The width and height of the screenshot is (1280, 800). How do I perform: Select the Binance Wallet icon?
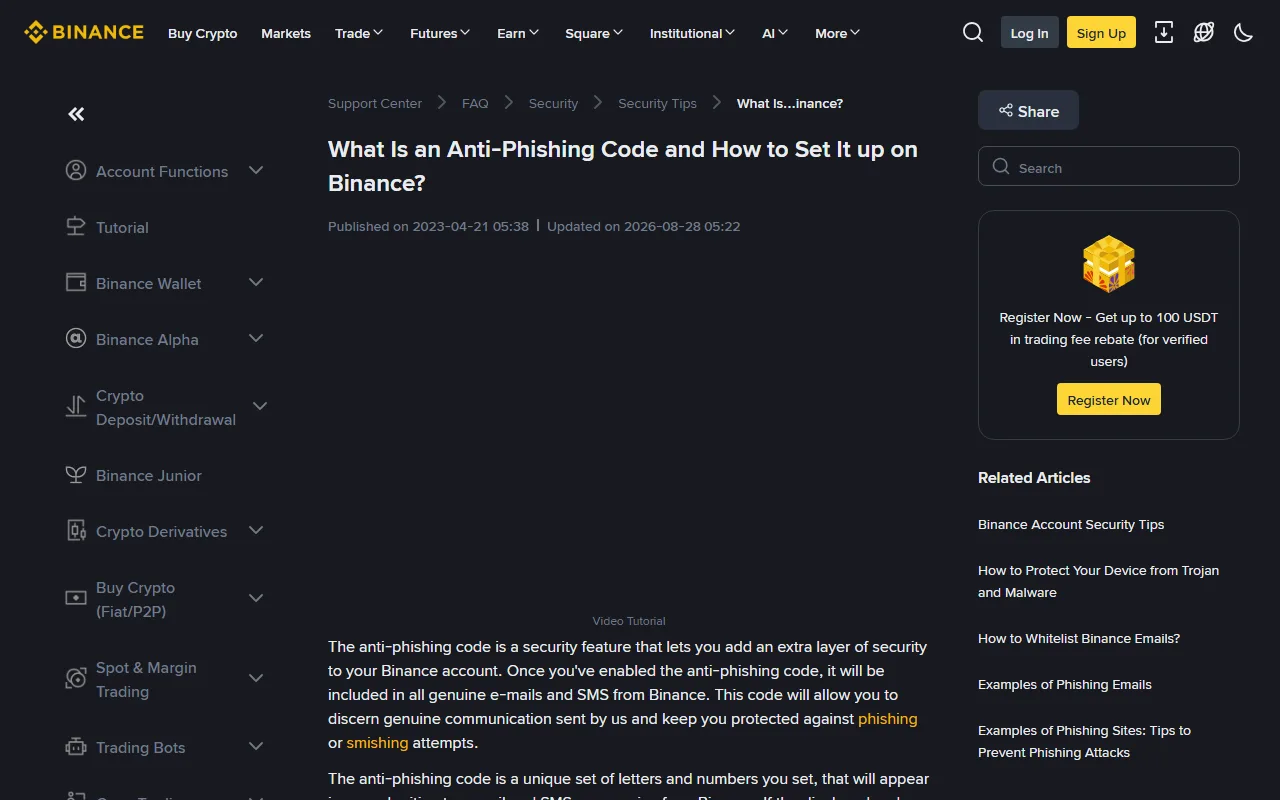76,283
